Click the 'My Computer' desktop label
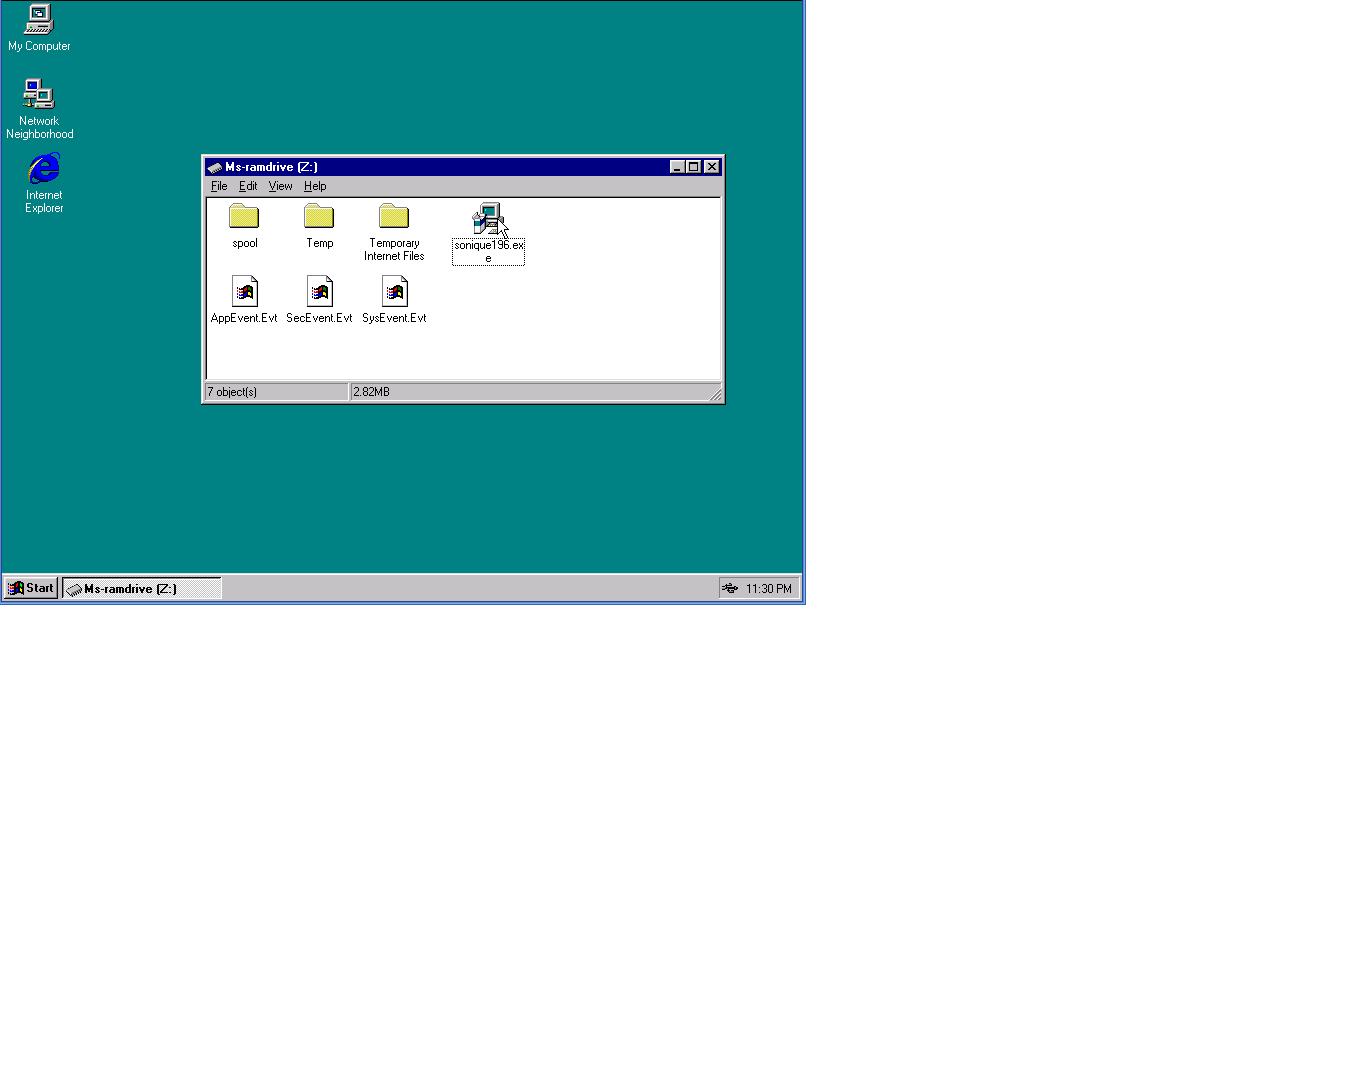 pos(39,46)
